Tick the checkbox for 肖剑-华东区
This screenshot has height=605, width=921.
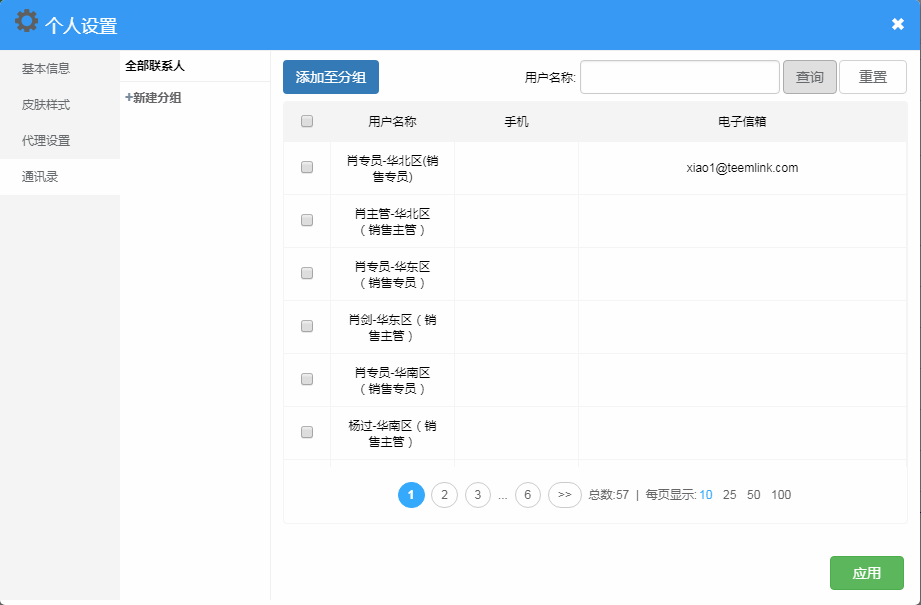(307, 326)
